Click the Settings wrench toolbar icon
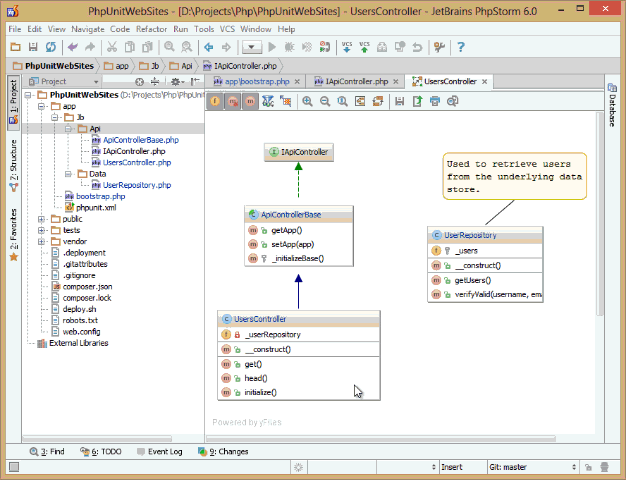This screenshot has width=626, height=480. (439, 47)
